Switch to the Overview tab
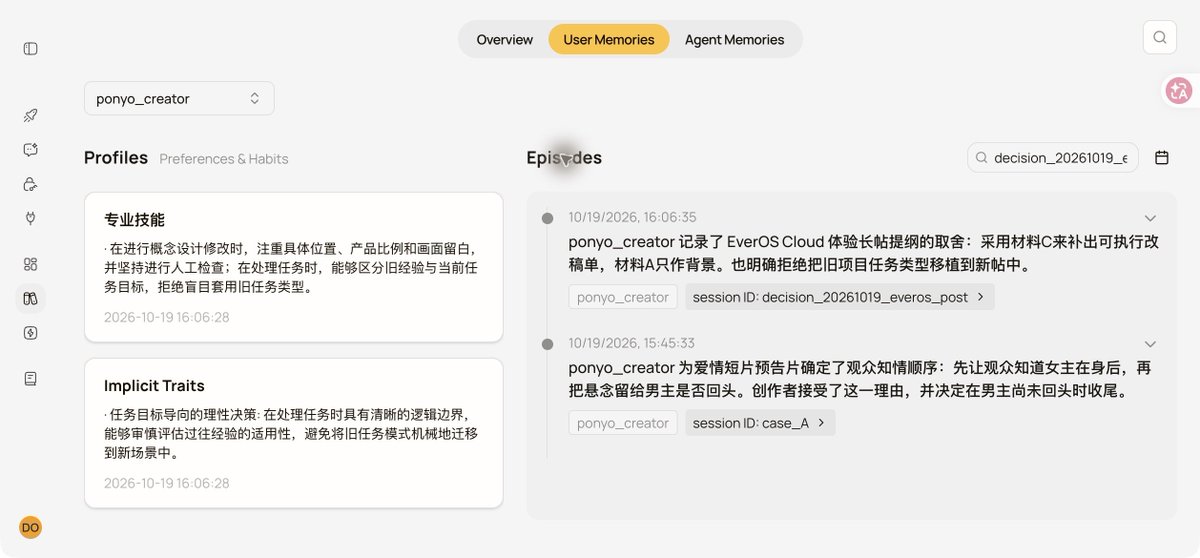Viewport: 1200px width, 558px height. click(x=505, y=40)
